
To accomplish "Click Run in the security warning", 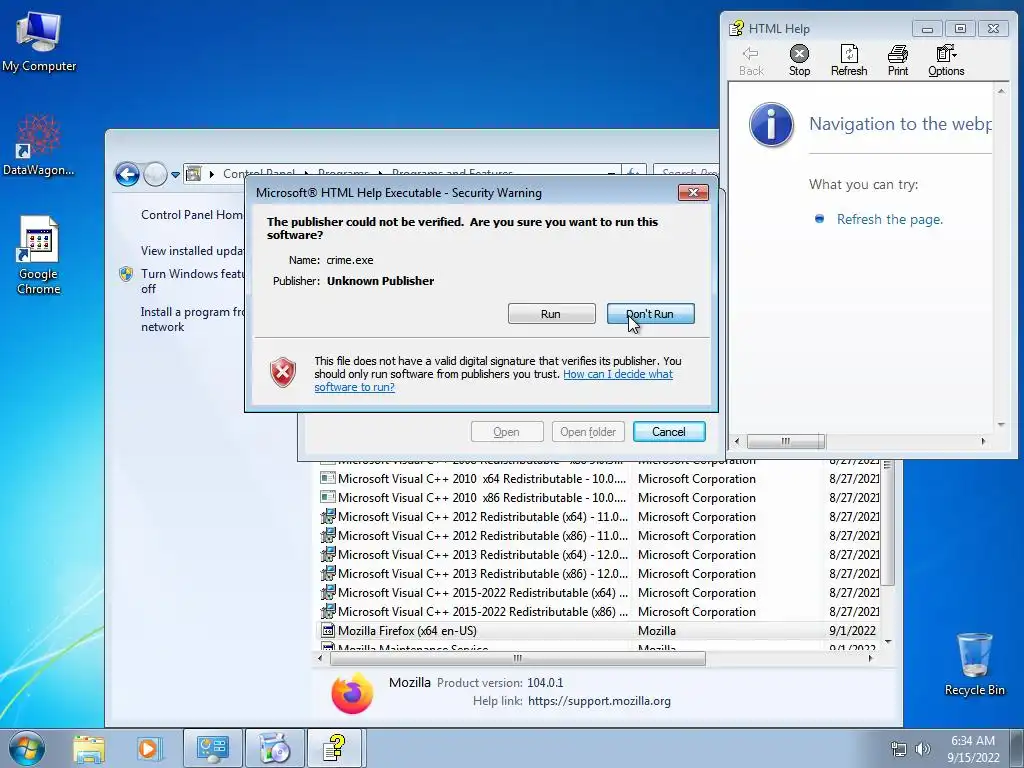I will point(551,313).
